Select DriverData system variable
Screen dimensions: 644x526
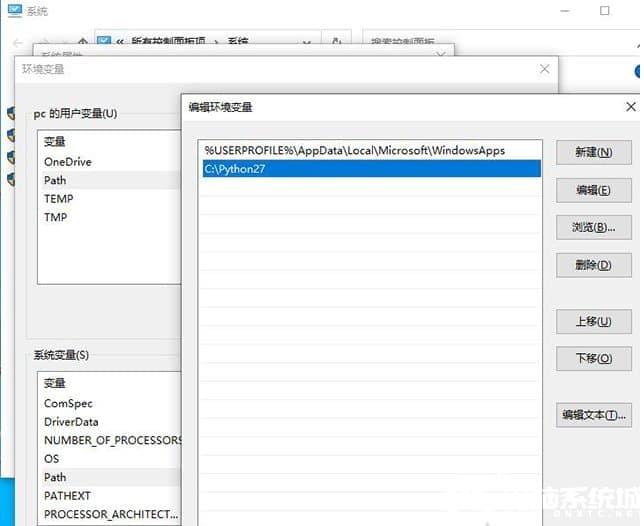coord(111,422)
